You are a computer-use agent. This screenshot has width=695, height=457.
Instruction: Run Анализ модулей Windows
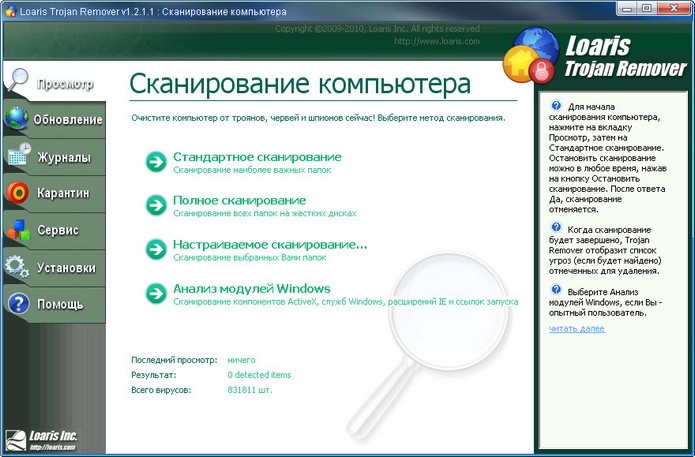pyautogui.click(x=251, y=289)
